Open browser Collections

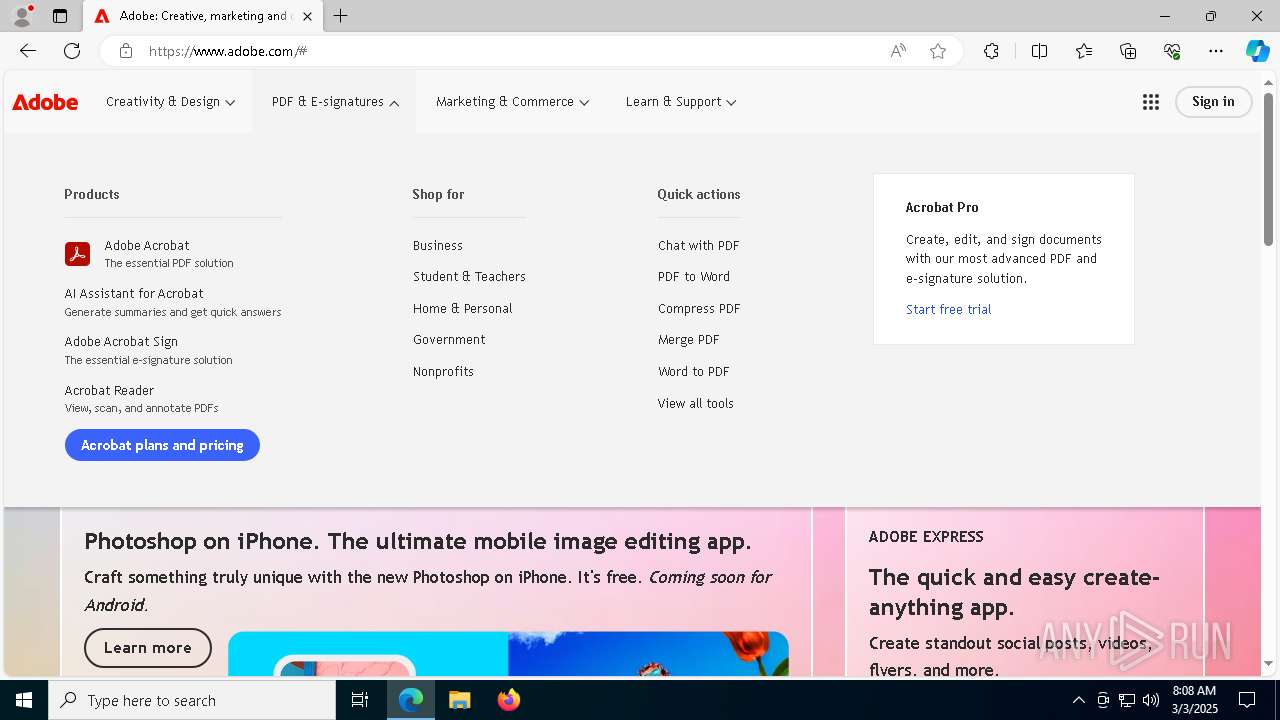click(1128, 51)
